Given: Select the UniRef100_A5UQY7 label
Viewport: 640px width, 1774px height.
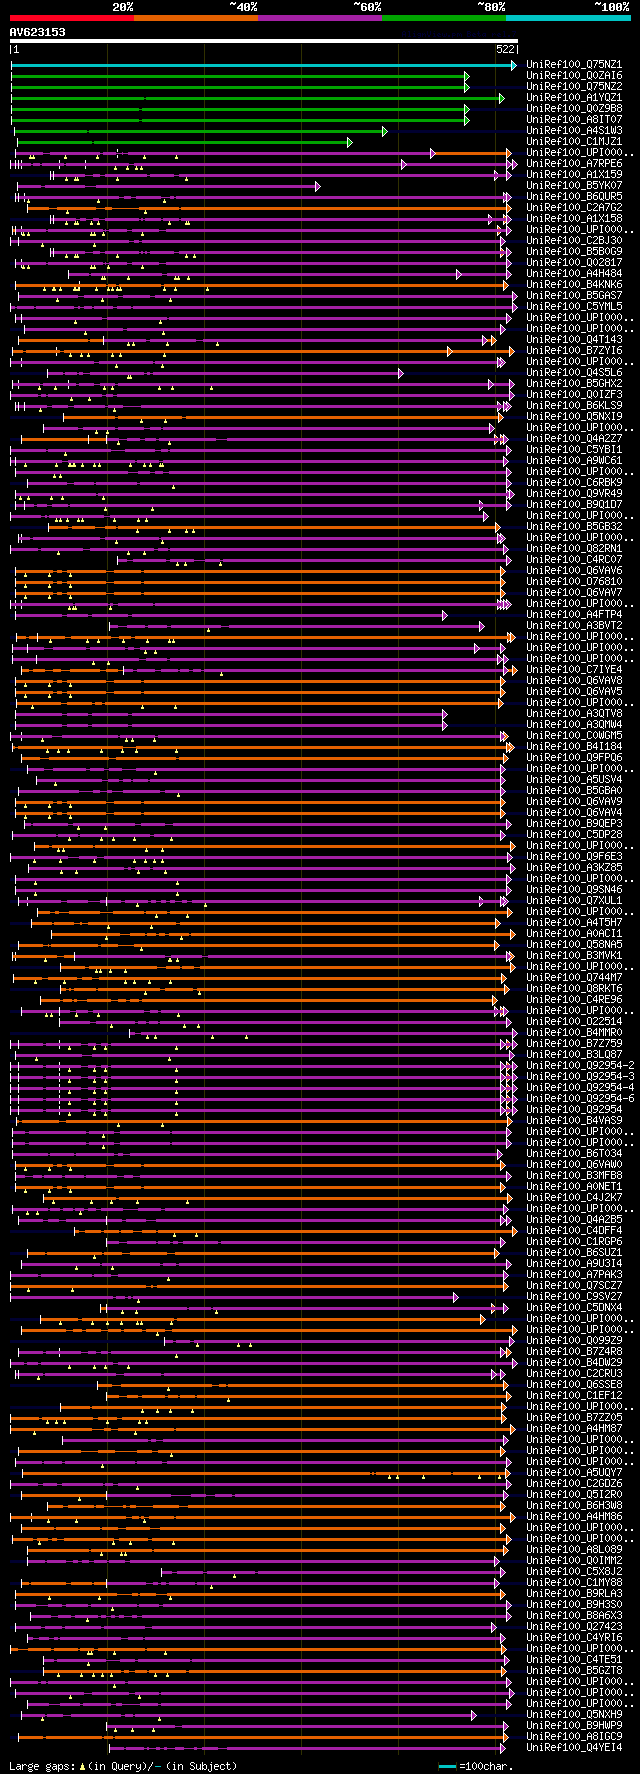Looking at the screenshot, I should pos(574,1473).
